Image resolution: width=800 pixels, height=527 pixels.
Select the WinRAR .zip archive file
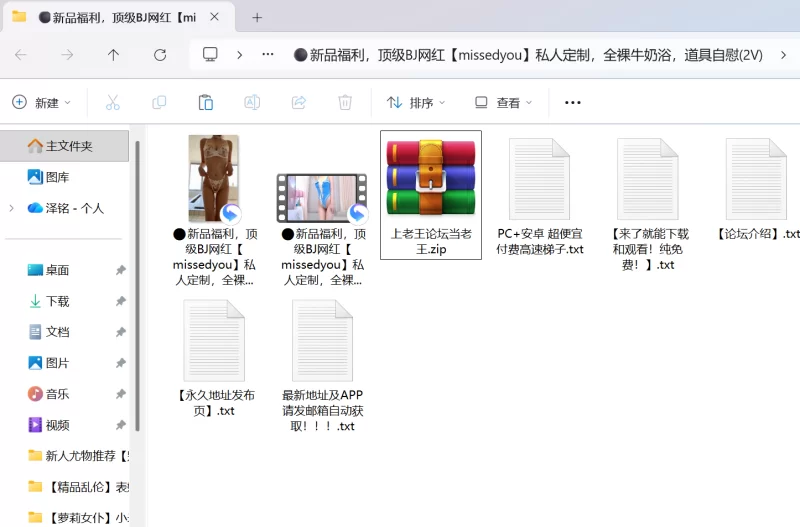[431, 194]
